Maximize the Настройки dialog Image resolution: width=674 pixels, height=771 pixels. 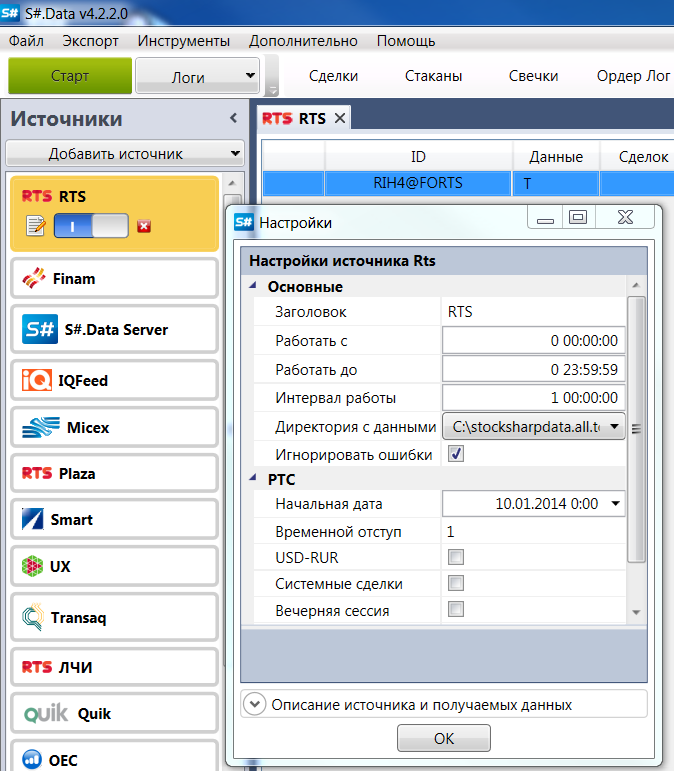click(x=578, y=217)
